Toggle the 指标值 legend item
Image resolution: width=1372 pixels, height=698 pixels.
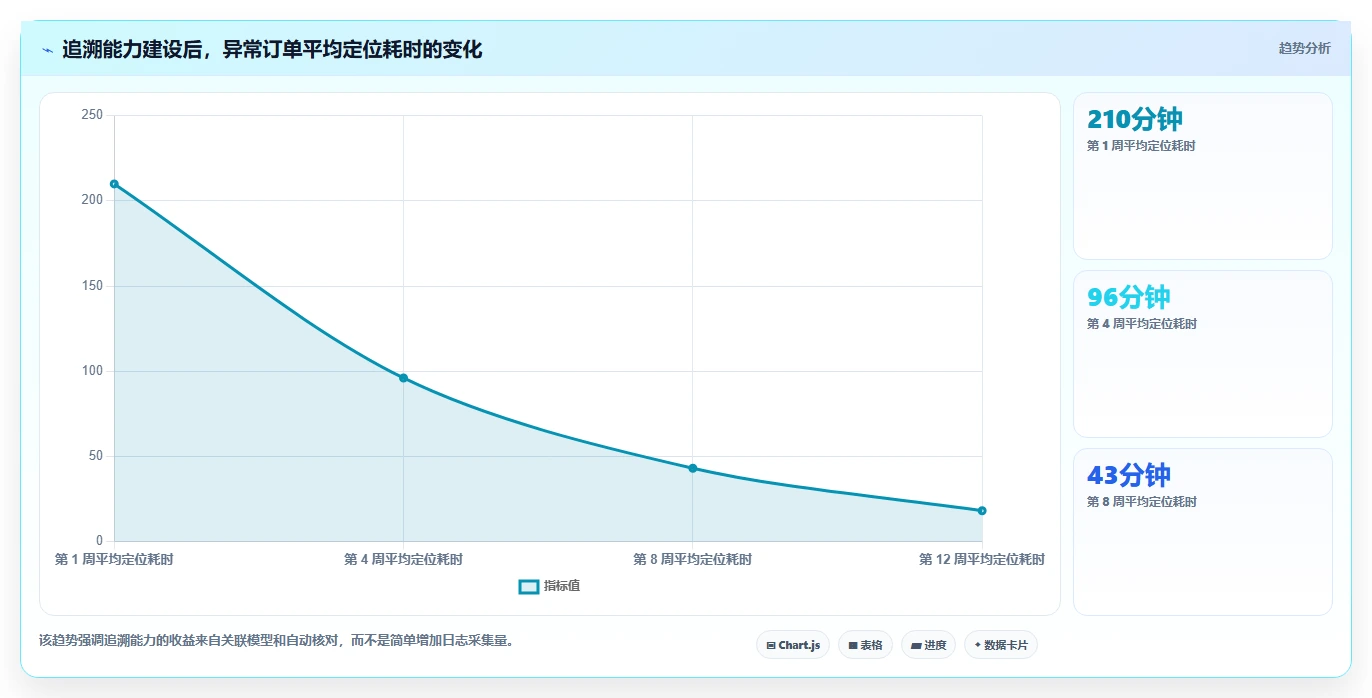coord(549,586)
